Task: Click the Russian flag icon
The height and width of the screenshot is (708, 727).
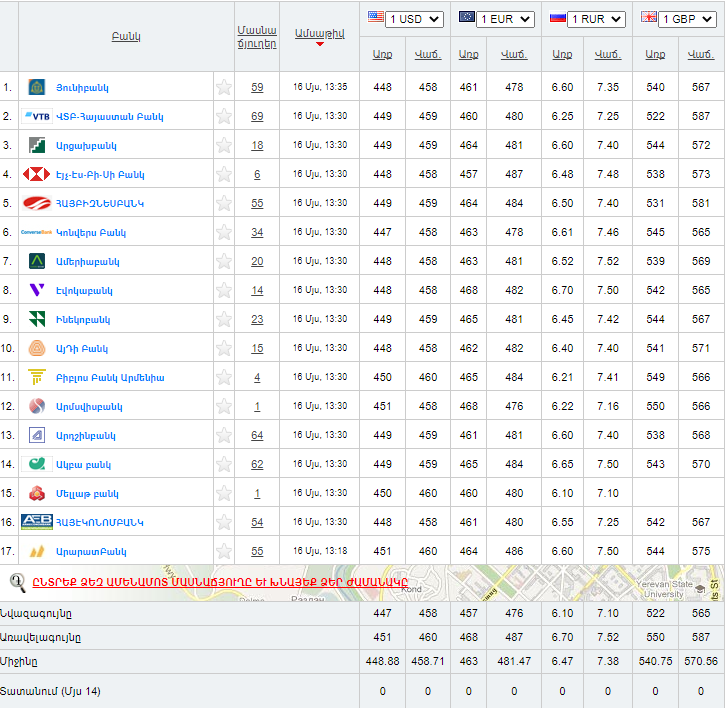Action: pos(558,18)
